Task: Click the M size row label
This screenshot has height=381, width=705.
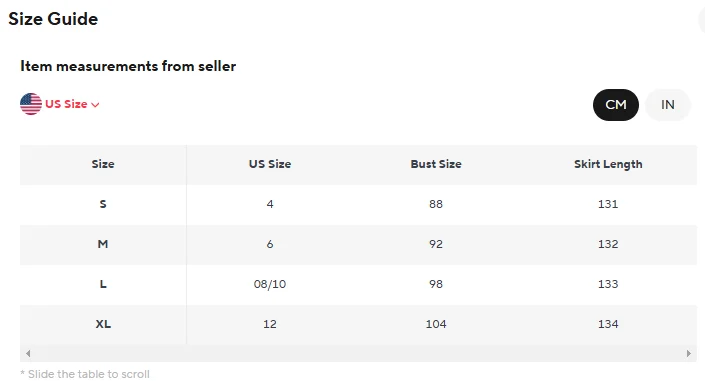Action: [103, 244]
